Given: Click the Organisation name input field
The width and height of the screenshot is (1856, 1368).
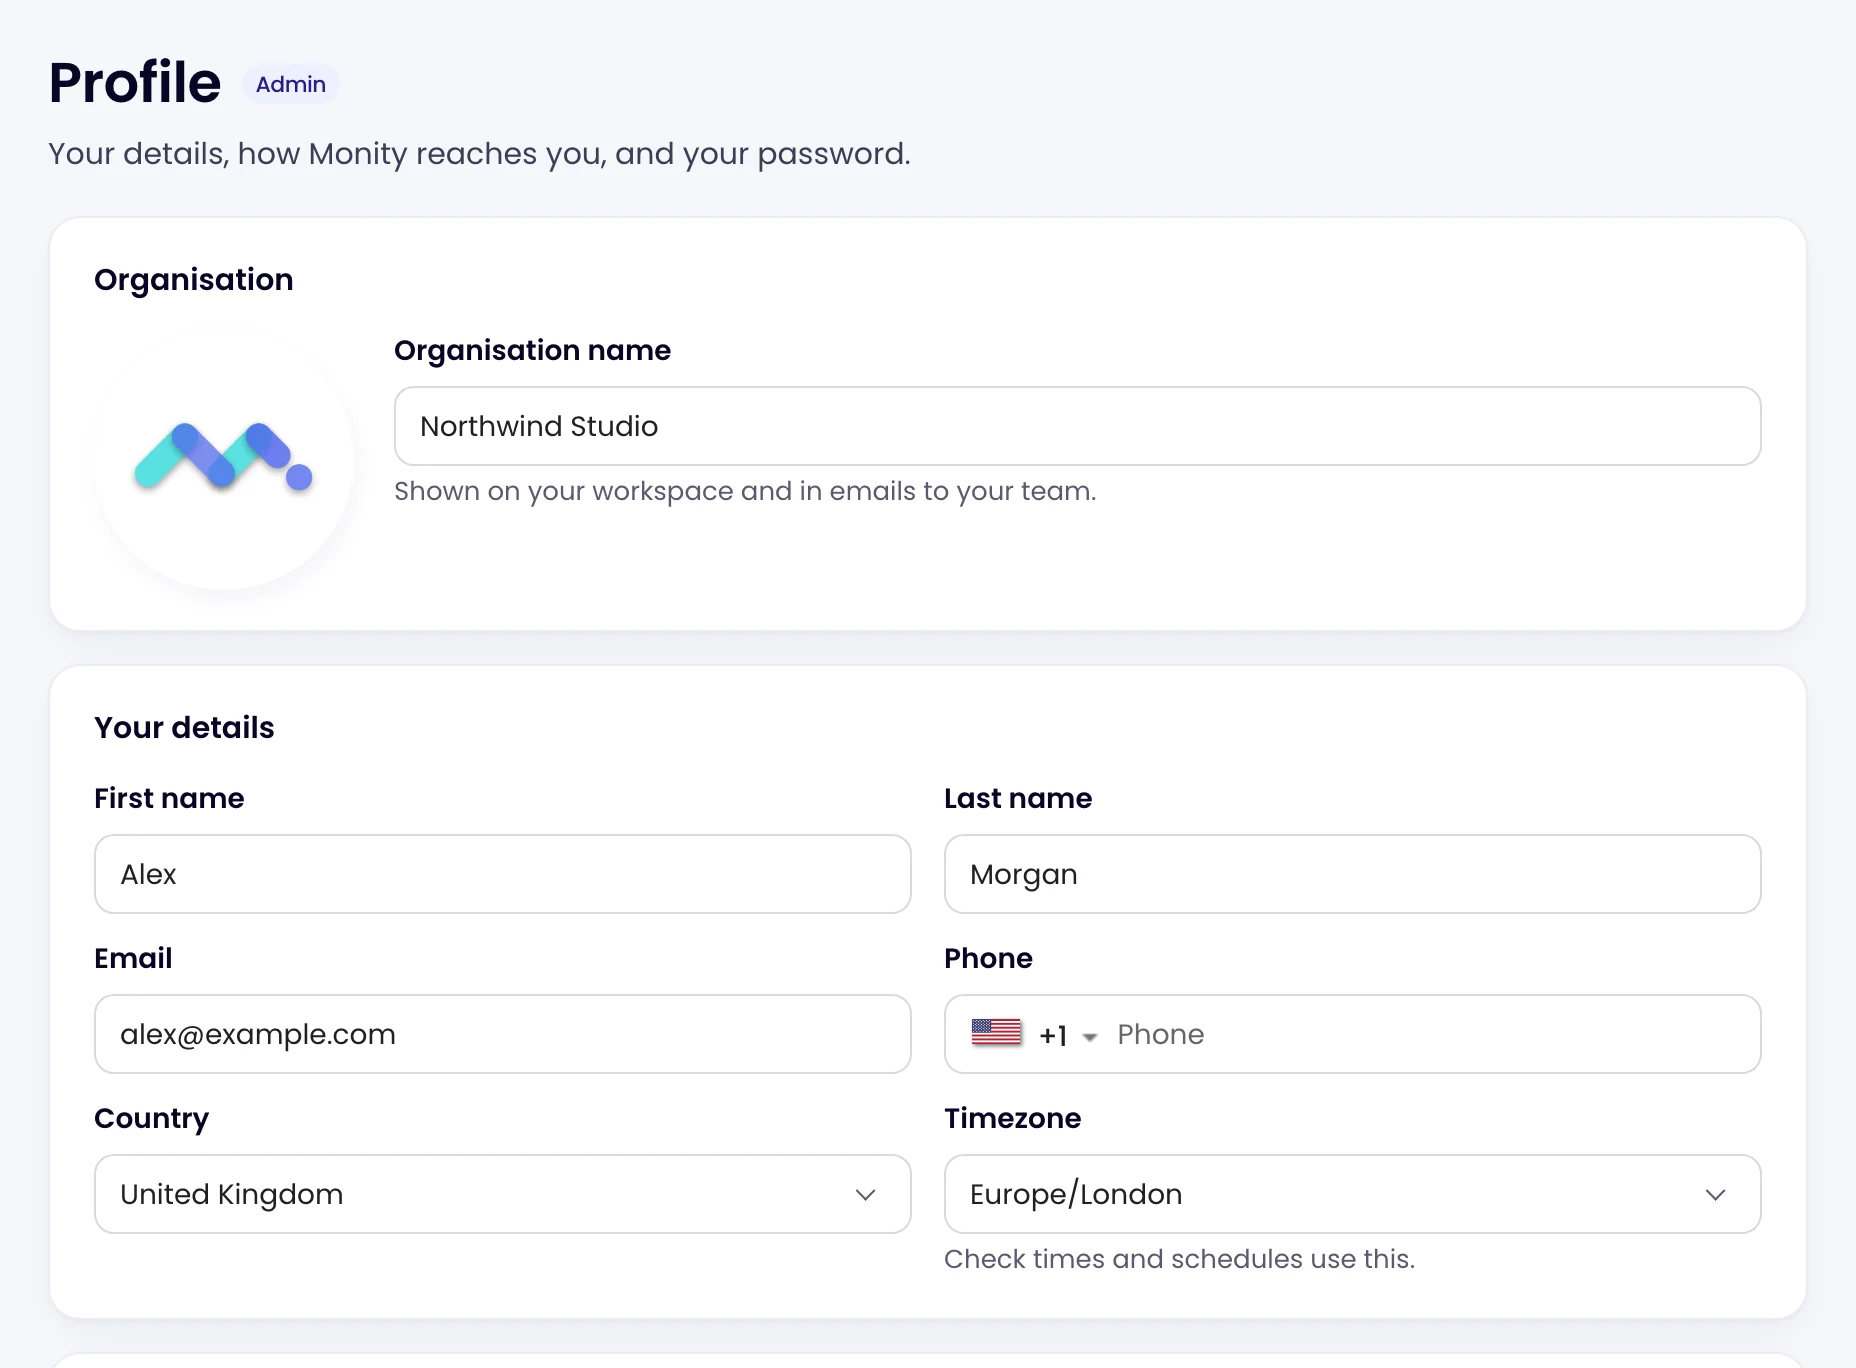Looking at the screenshot, I should pos(1077,426).
